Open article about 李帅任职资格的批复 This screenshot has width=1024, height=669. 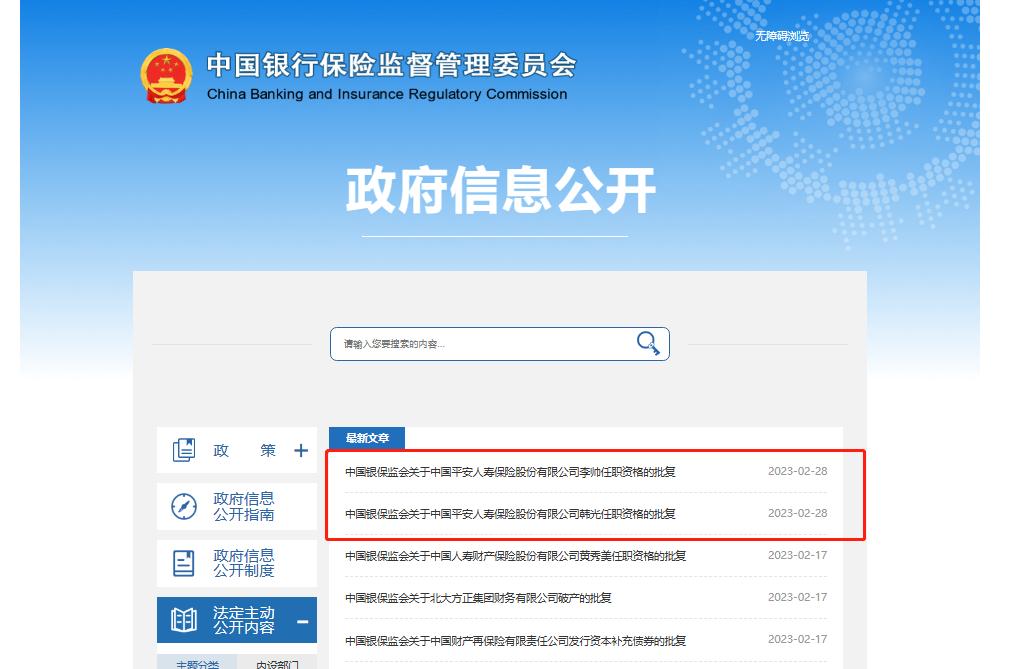[510, 471]
